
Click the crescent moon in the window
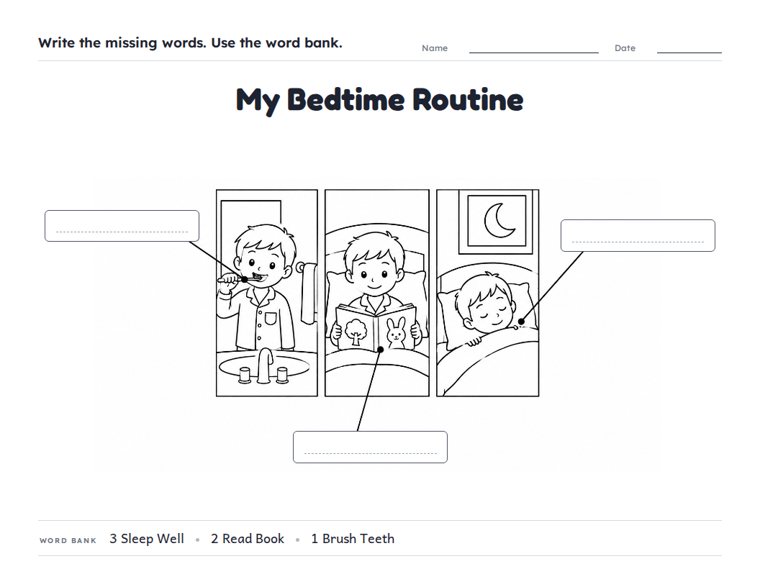pyautogui.click(x=499, y=220)
